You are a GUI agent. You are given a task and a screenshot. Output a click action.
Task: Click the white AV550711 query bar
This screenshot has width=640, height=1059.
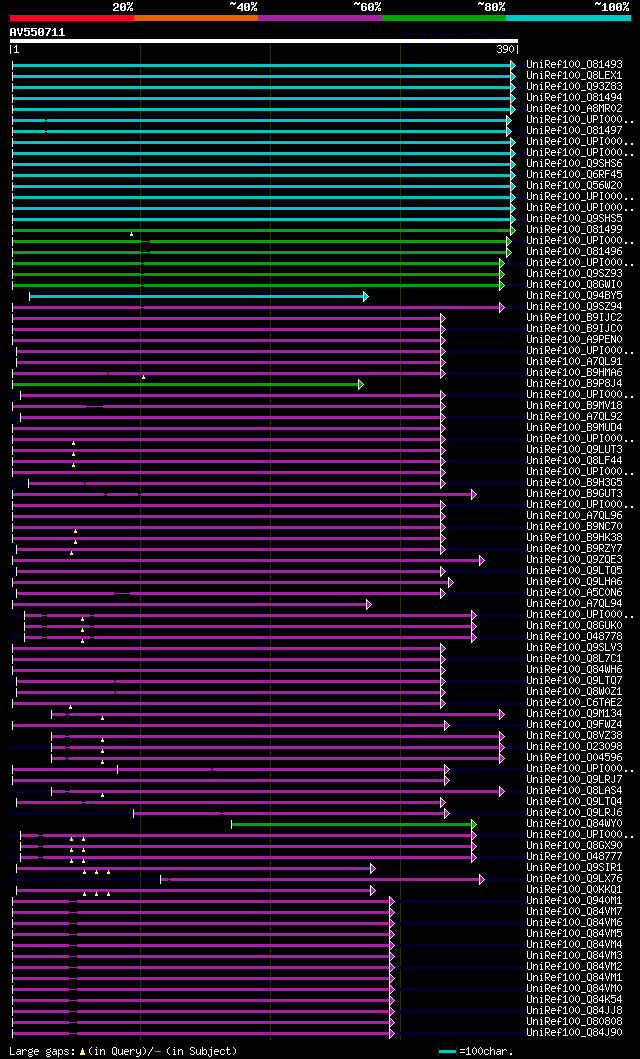pyautogui.click(x=264, y=41)
